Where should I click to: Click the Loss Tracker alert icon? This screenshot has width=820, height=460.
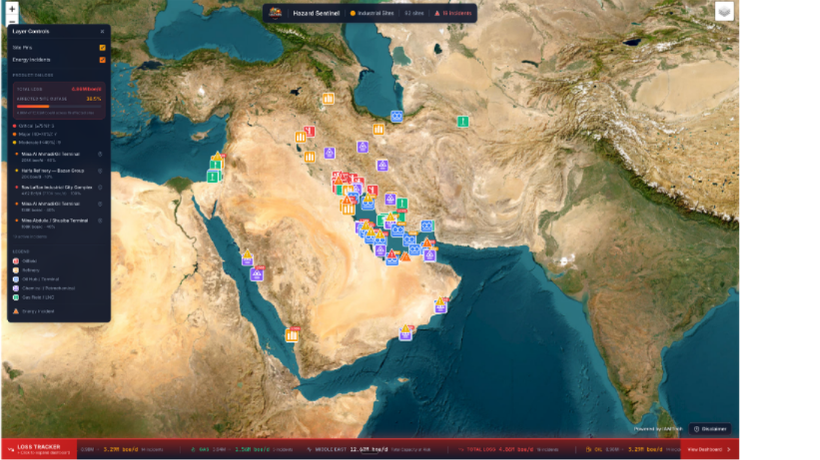click(x=9, y=449)
